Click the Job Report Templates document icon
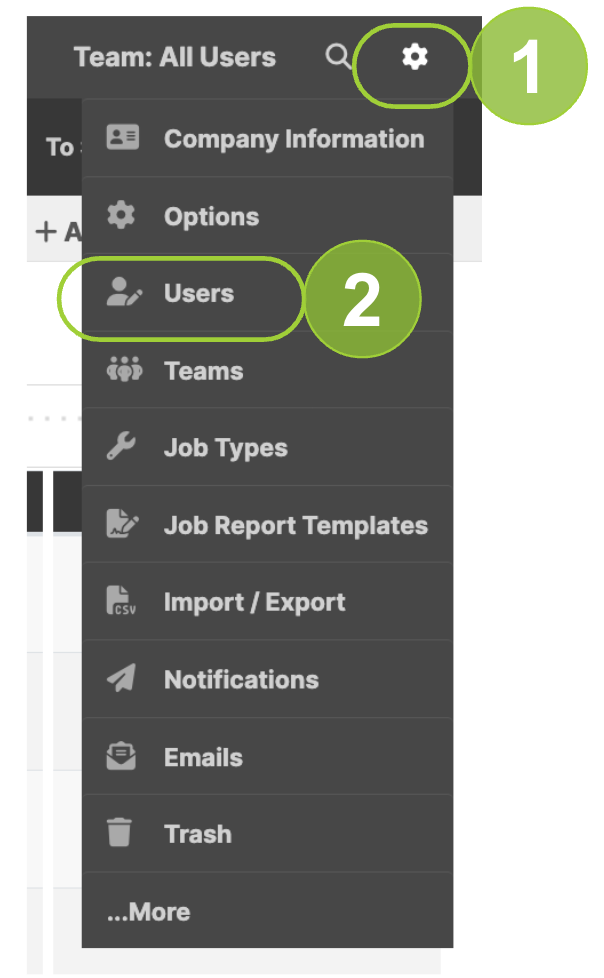 point(122,524)
